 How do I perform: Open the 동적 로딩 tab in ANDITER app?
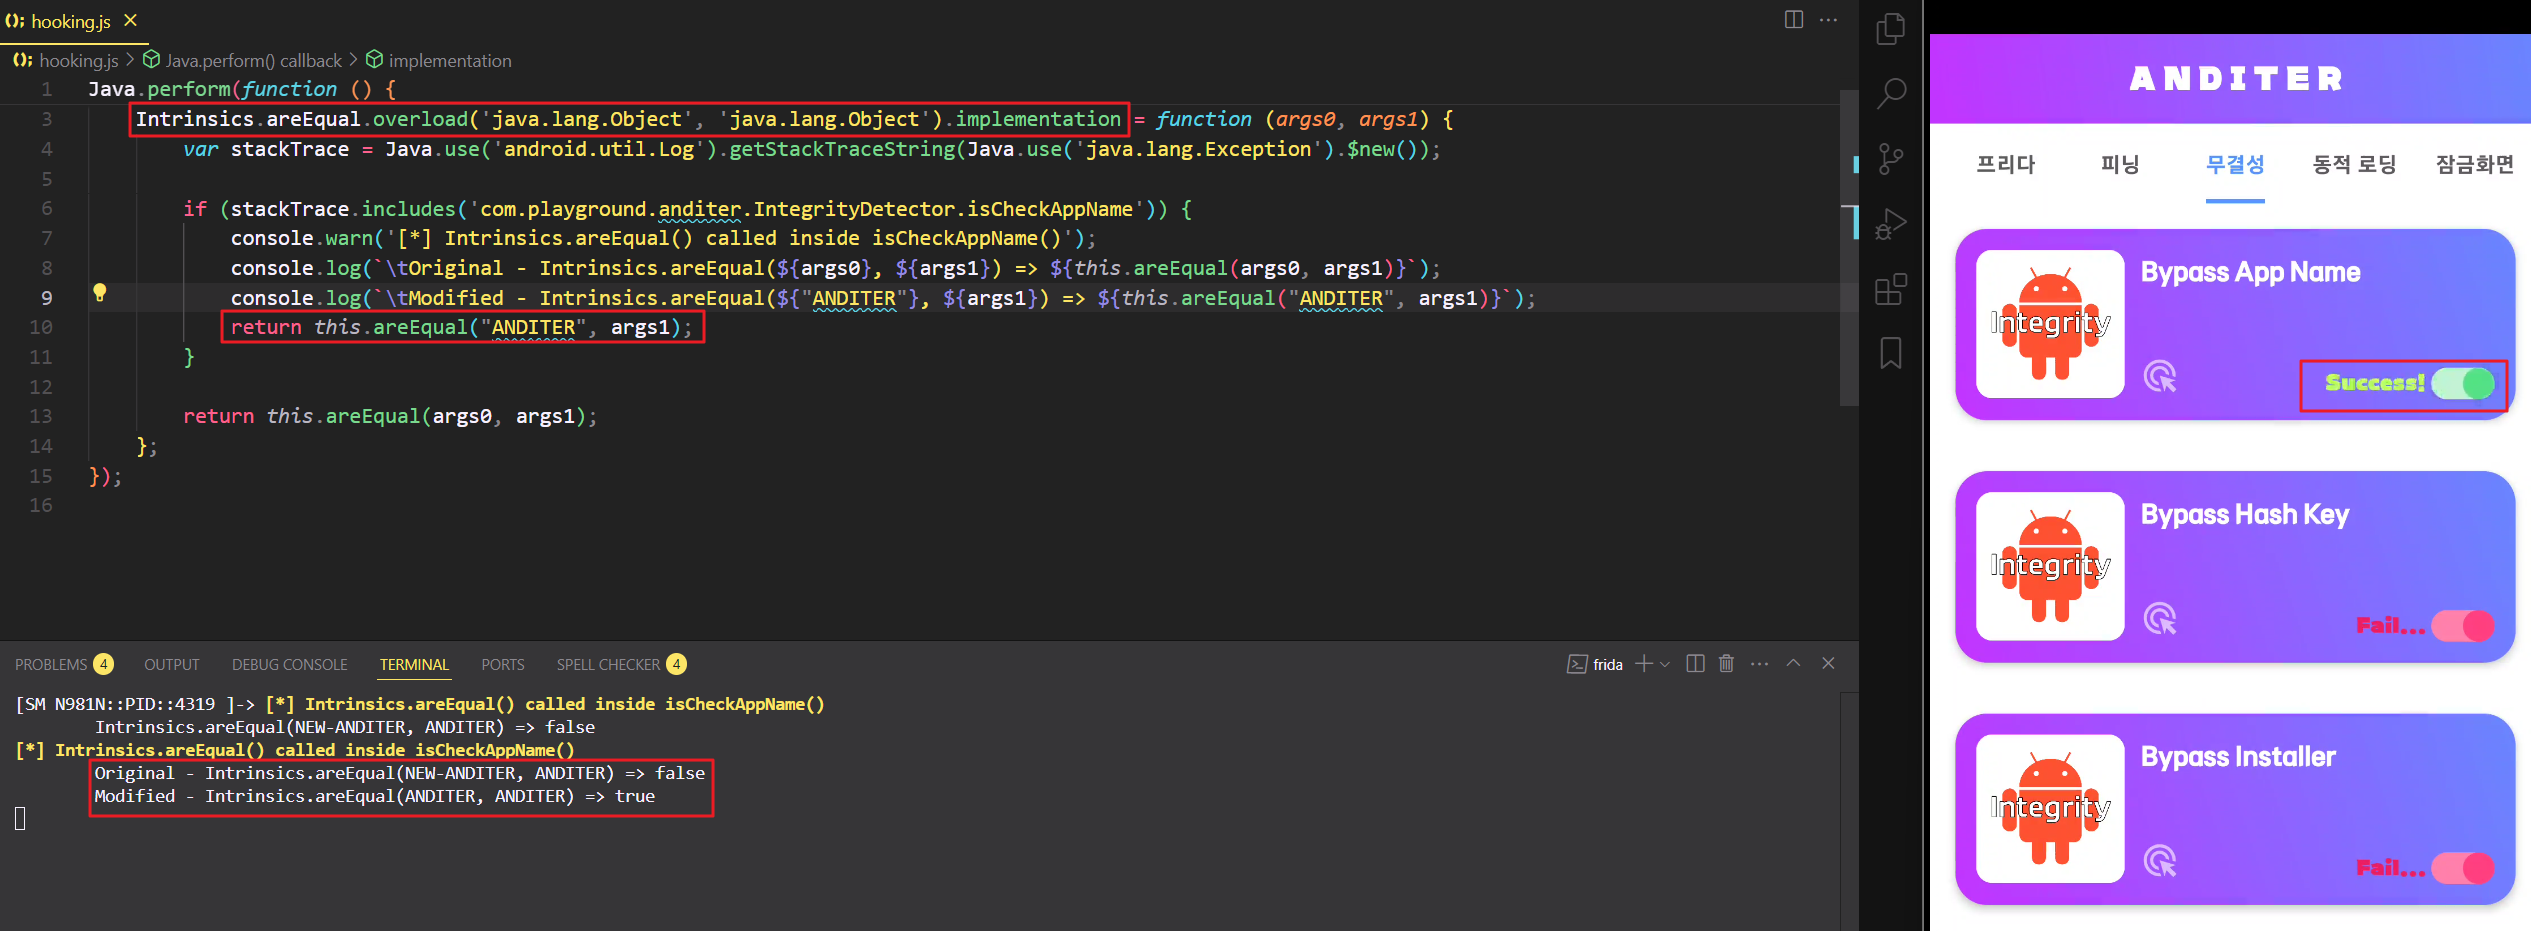click(2354, 164)
